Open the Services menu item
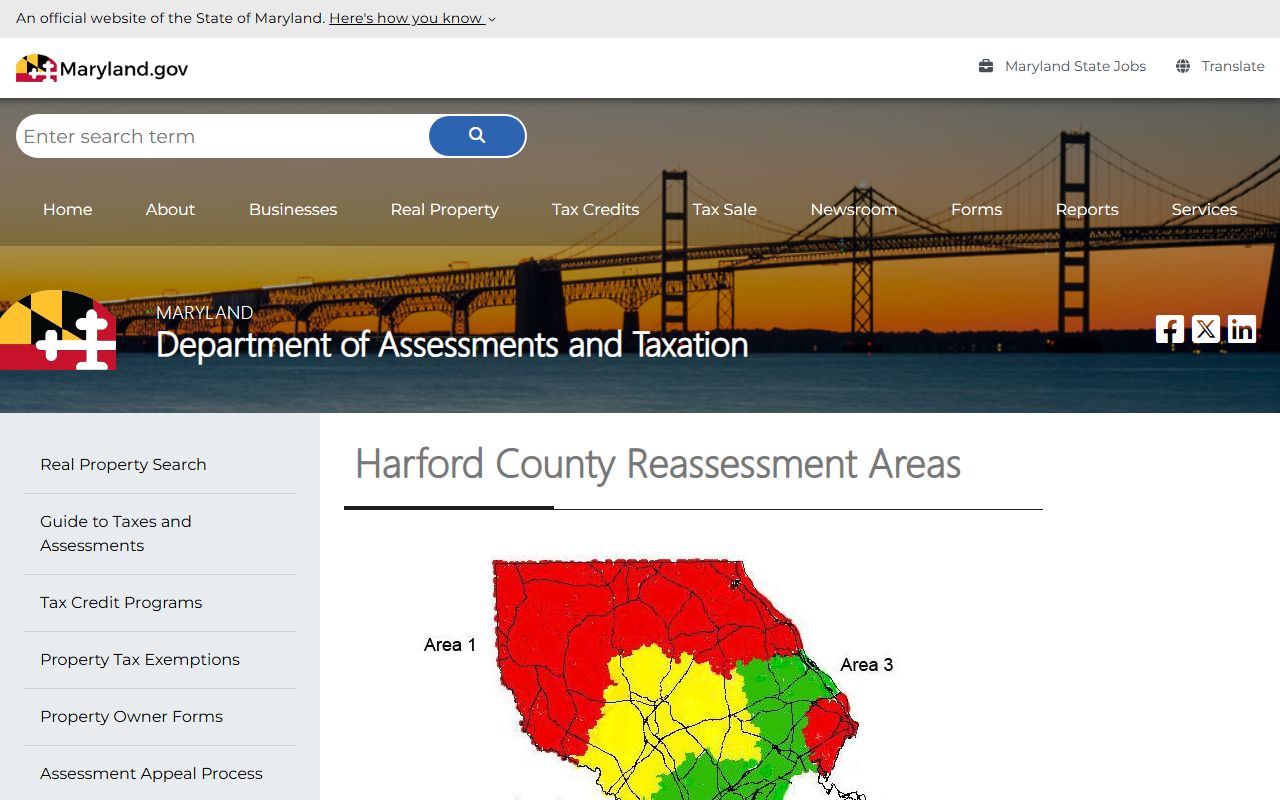1280x800 pixels. [x=1205, y=209]
